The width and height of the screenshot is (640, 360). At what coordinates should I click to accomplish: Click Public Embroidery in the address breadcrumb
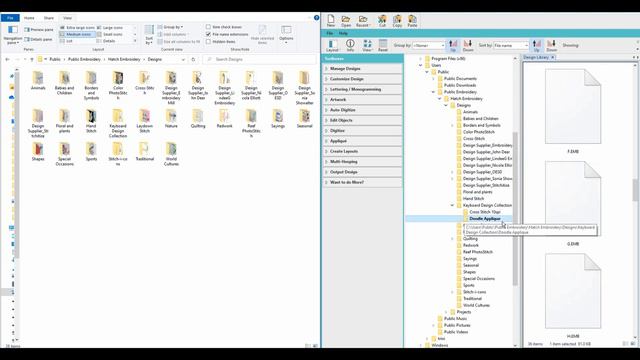84,59
